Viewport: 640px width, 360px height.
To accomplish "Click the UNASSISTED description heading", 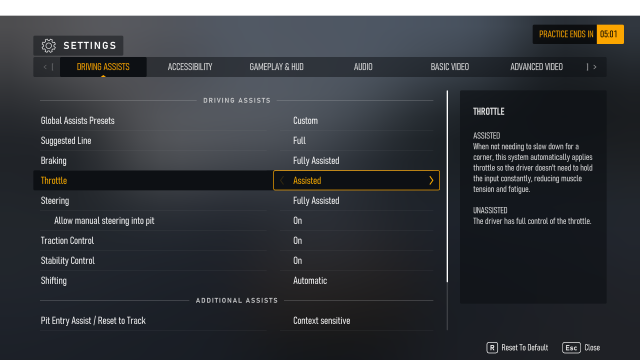I will tap(490, 211).
